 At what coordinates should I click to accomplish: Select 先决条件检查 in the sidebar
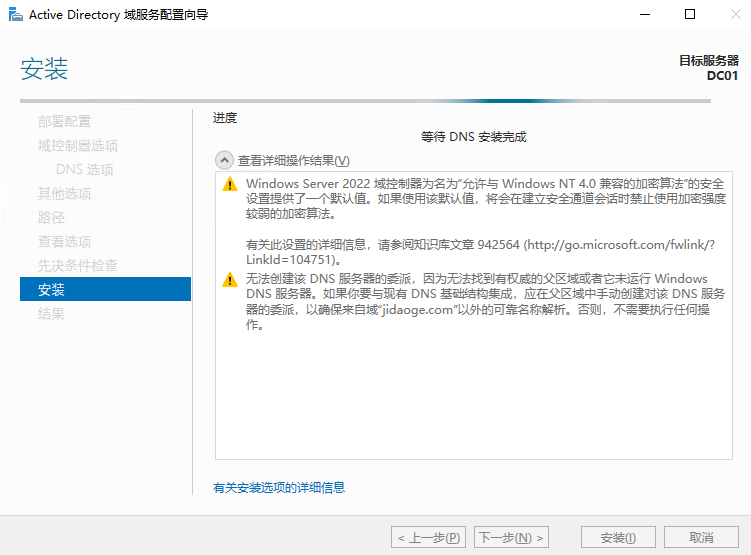click(x=78, y=265)
